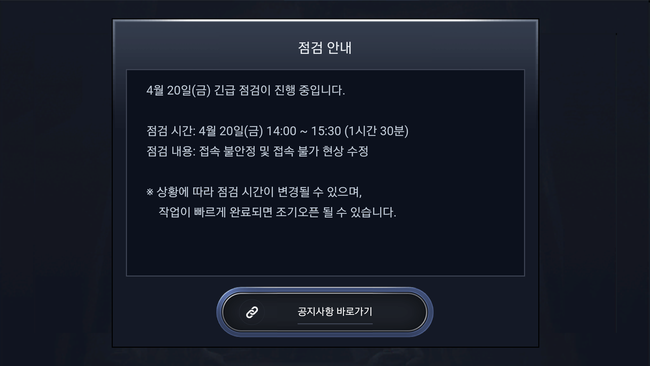Viewport: 650px width, 366px height.
Task: Click the dialog footer area left of the button
Action: click(x=166, y=312)
